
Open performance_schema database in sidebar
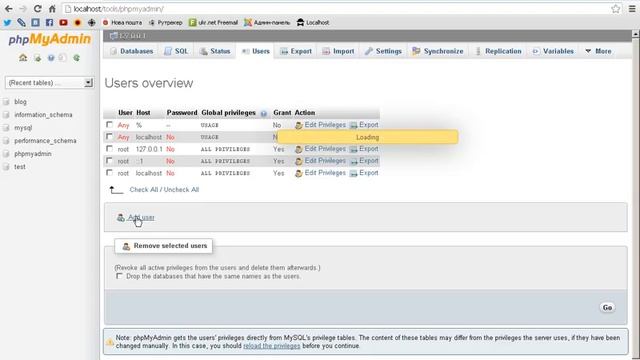(x=45, y=141)
